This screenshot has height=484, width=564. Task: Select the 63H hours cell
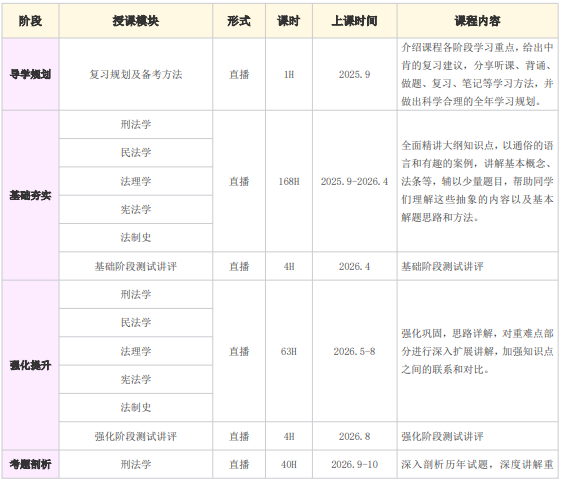[x=289, y=351]
